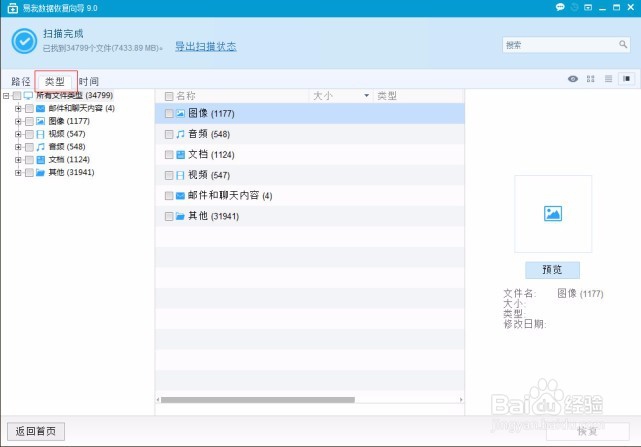The width and height of the screenshot is (641, 447).
Task: Collapse the 所有文件类型 root node
Action: (6, 96)
